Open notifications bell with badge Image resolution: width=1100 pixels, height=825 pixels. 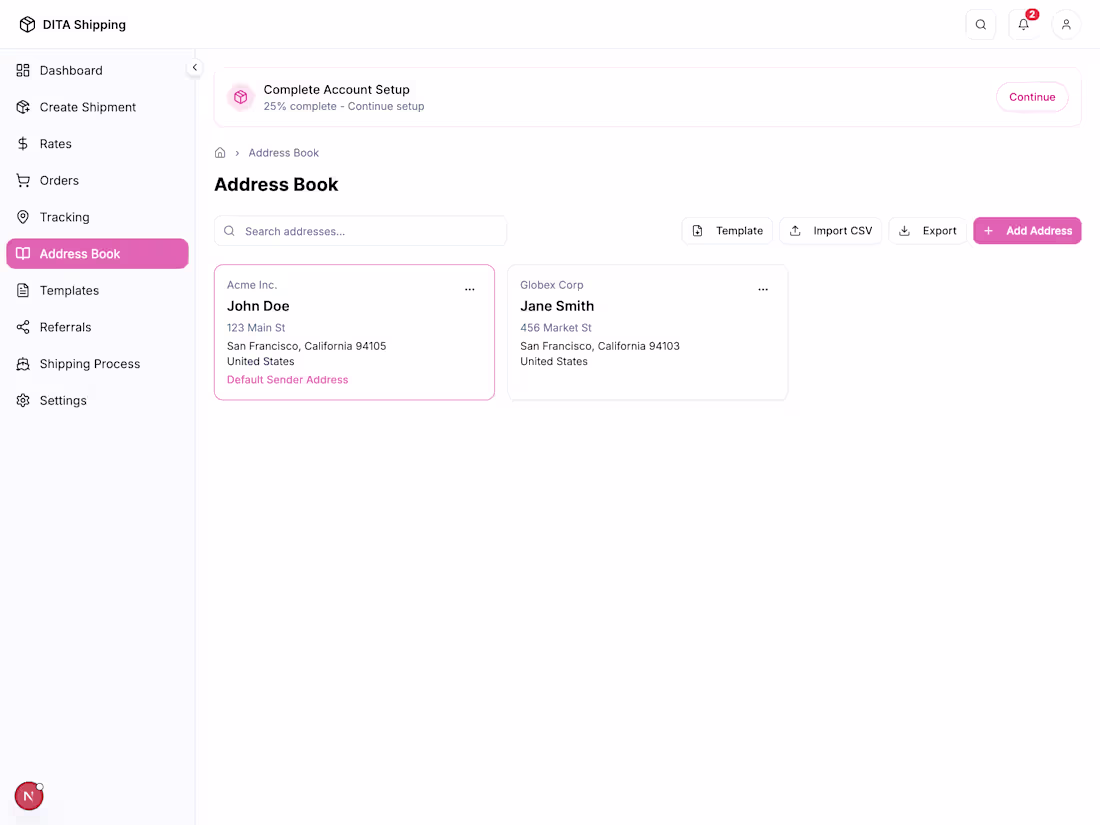(x=1024, y=25)
